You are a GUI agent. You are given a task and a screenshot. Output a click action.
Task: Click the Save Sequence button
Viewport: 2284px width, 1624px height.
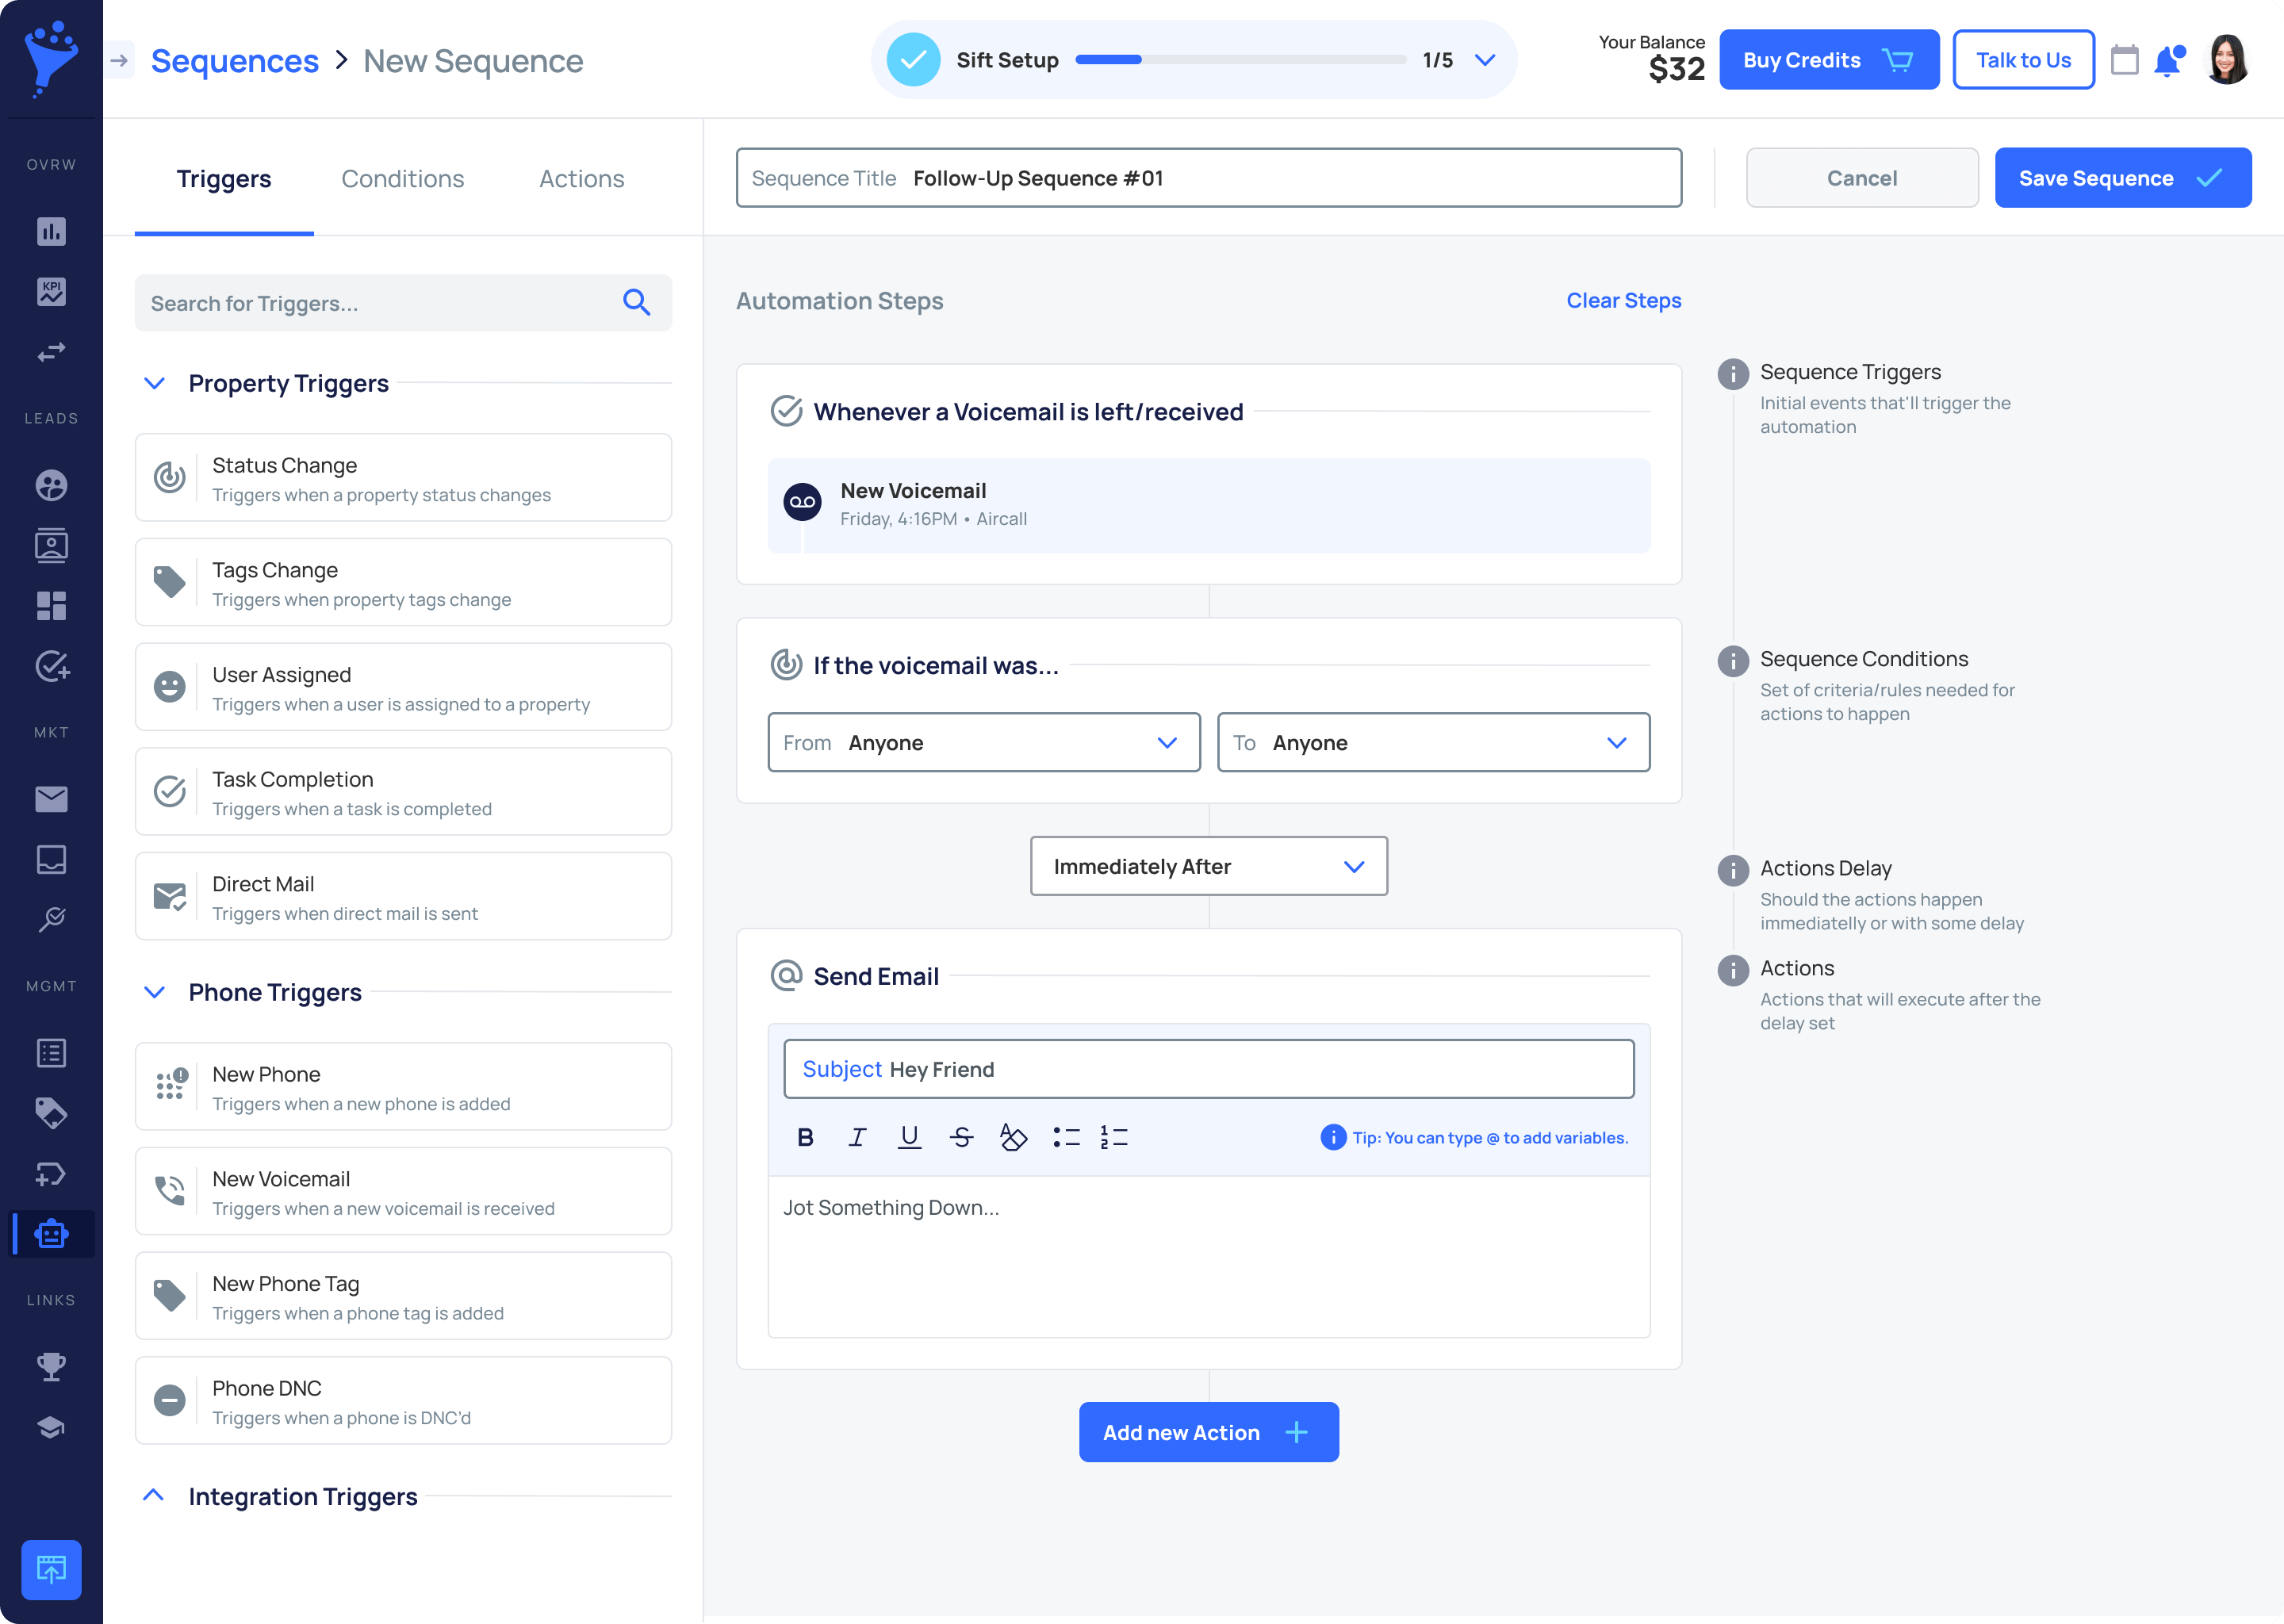[x=2122, y=178]
